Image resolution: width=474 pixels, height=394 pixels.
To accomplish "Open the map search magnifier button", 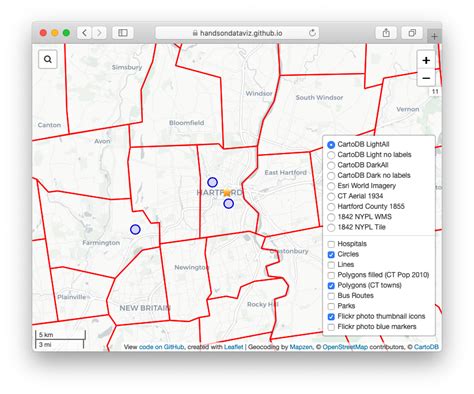I will 48,59.
